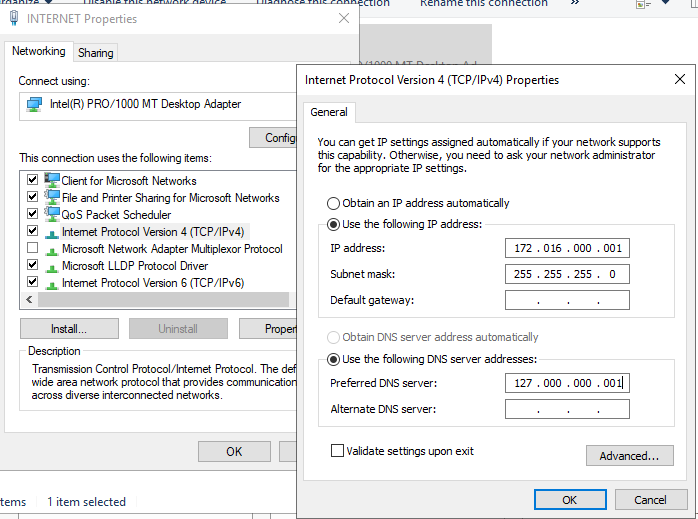This screenshot has height=519, width=698.
Task: Click the Multiplexor Protocol item icon
Action: 52,251
